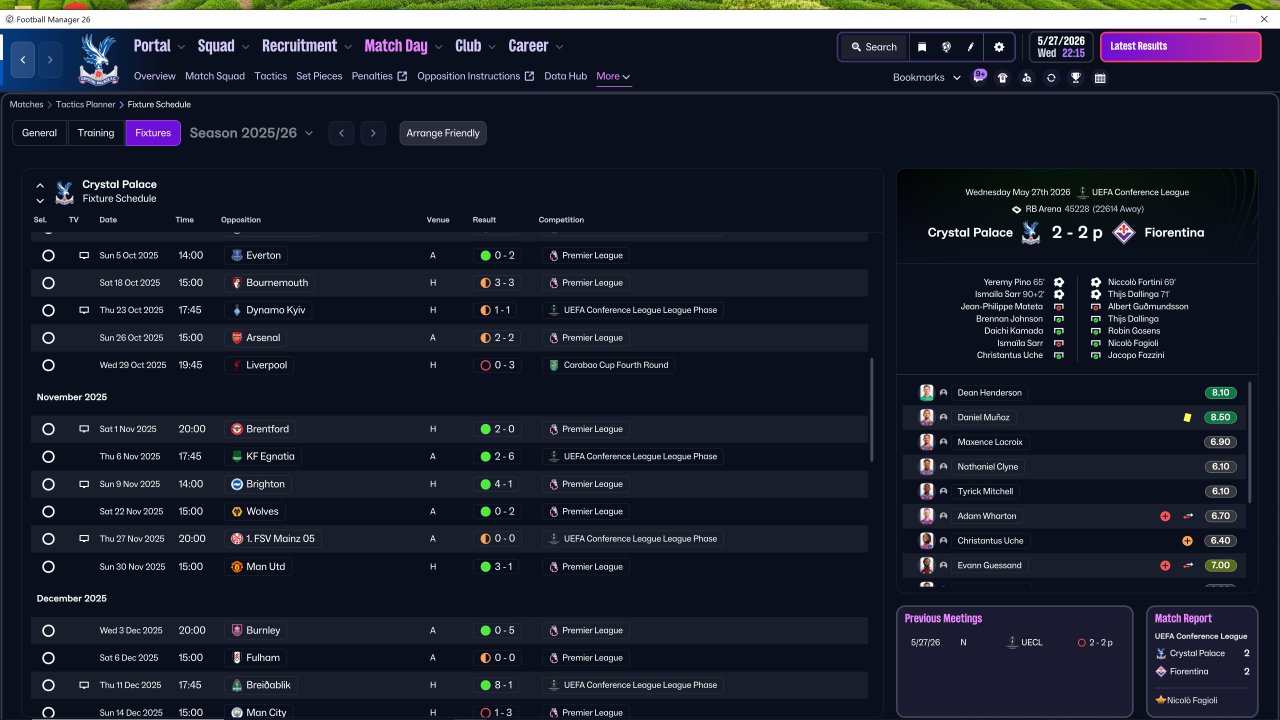Open settings with the gear icon
The width and height of the screenshot is (1280, 720).
coord(999,47)
